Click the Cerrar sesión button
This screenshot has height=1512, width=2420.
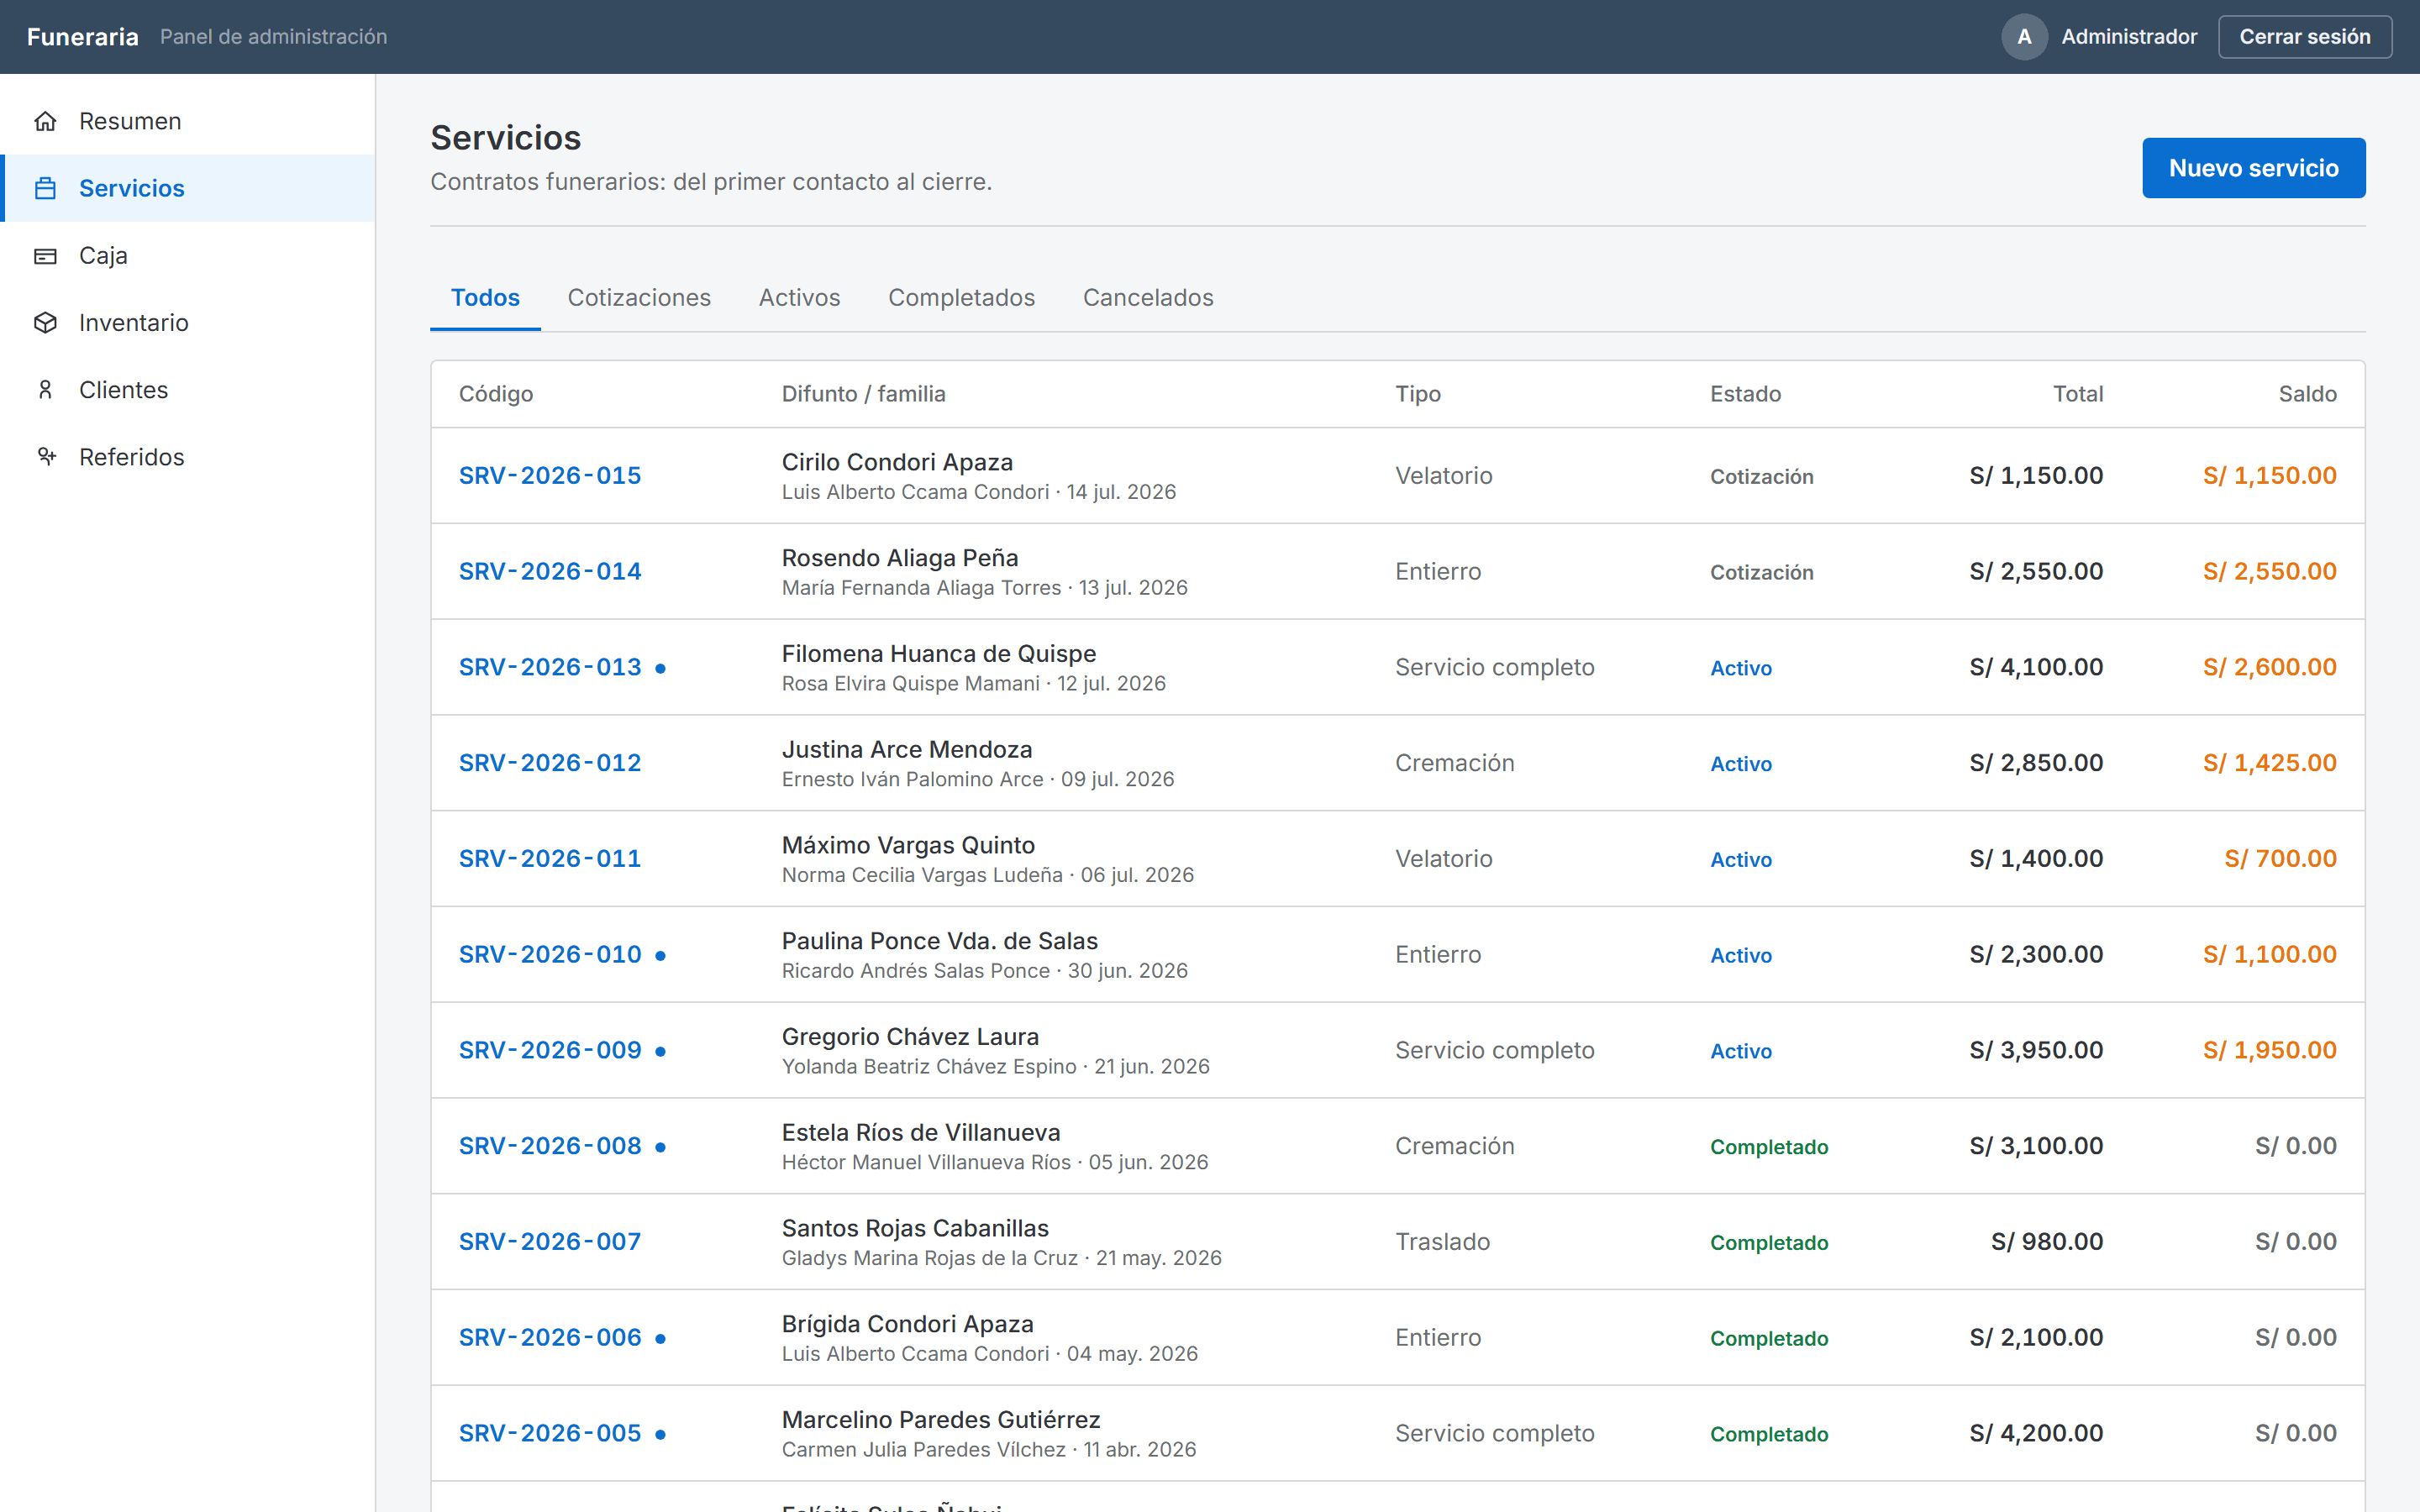2304,37
